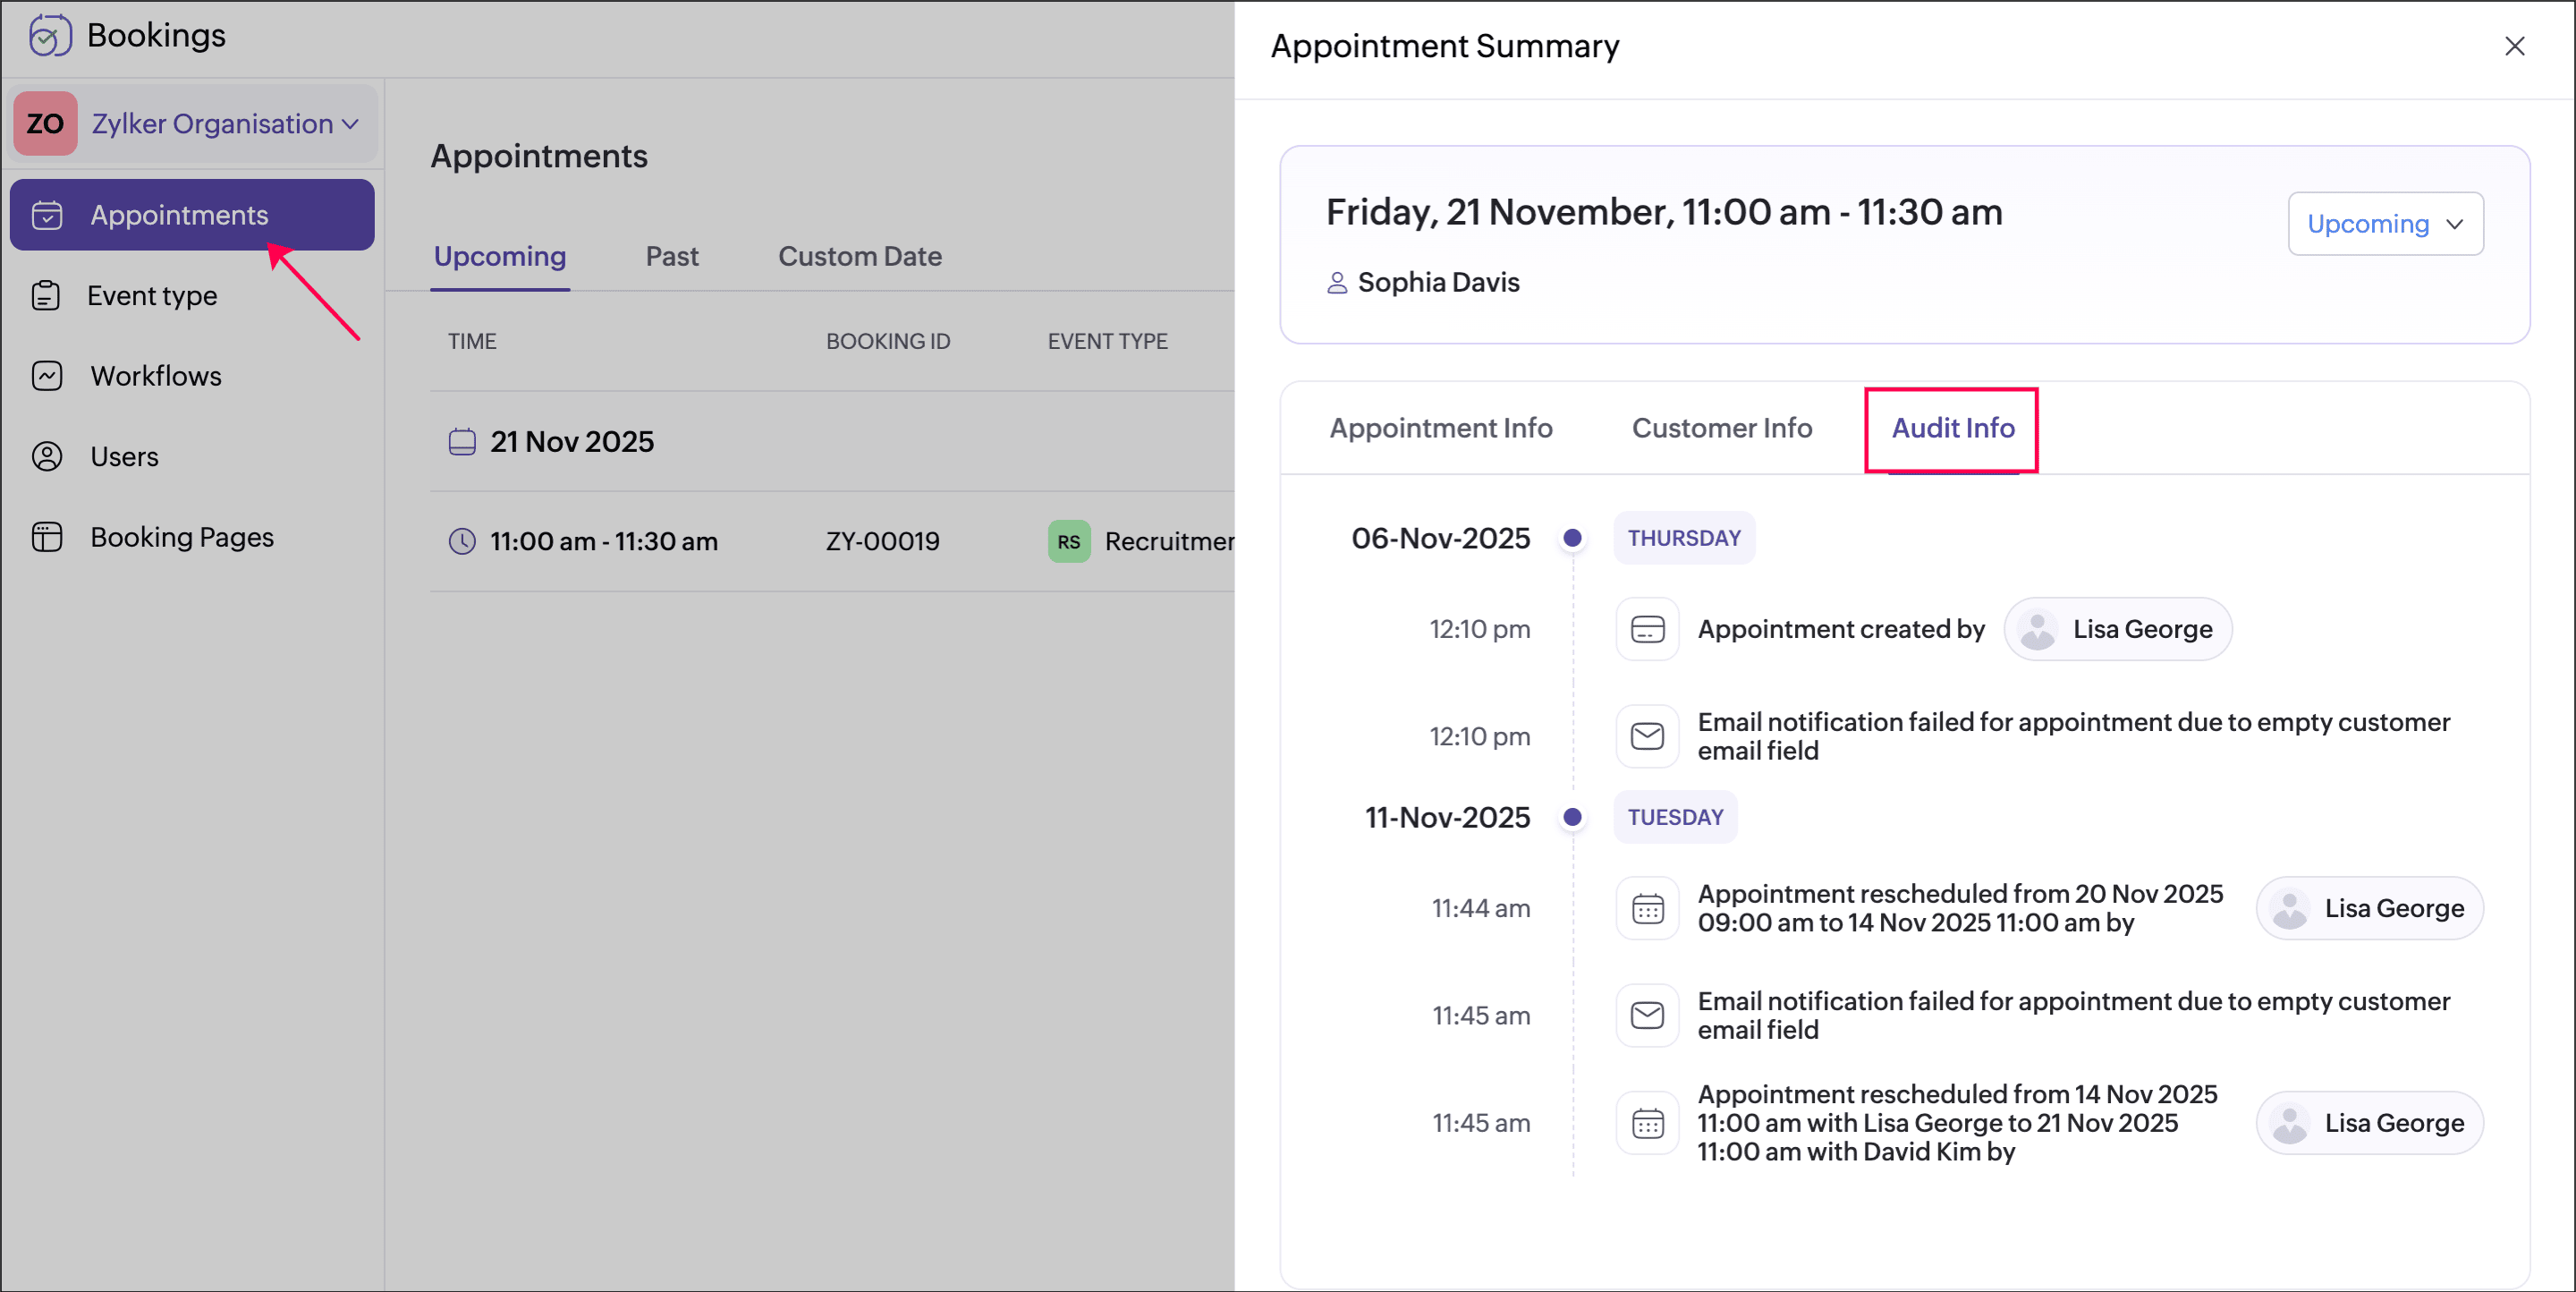The image size is (2576, 1292).
Task: Click the ZO organisation avatar
Action: pyautogui.click(x=45, y=124)
